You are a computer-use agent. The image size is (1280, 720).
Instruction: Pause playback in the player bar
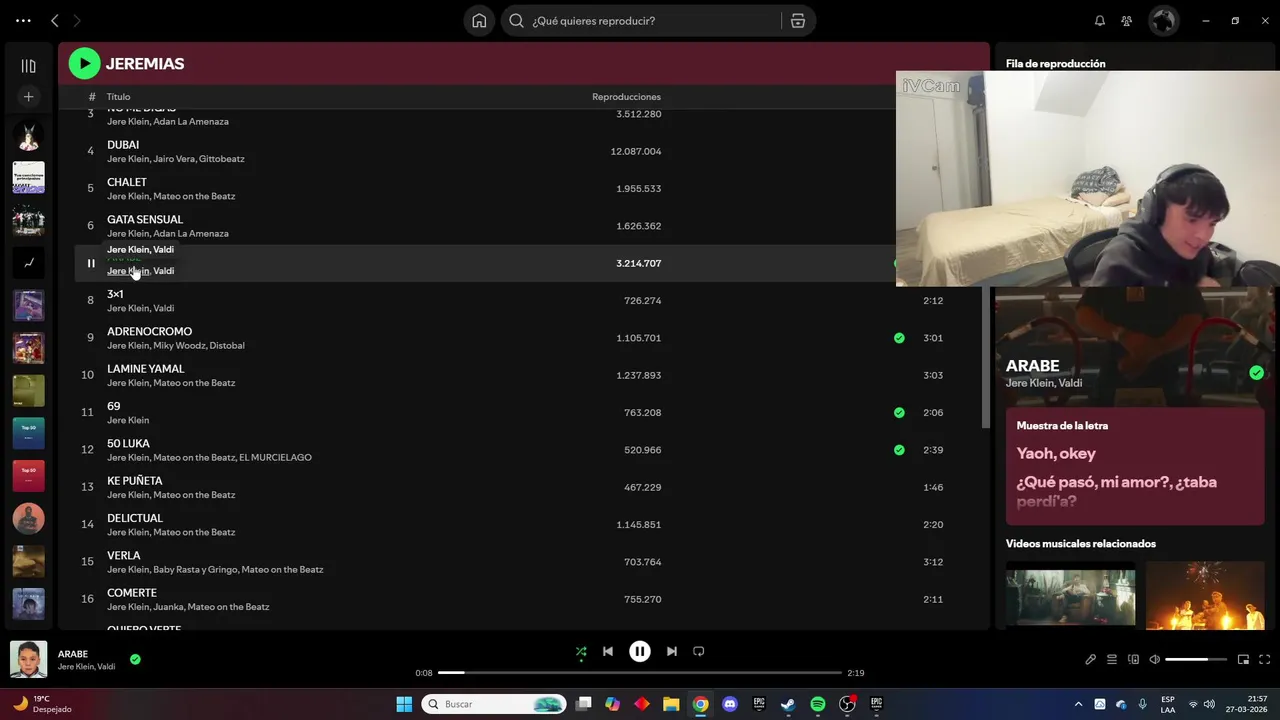click(x=640, y=652)
